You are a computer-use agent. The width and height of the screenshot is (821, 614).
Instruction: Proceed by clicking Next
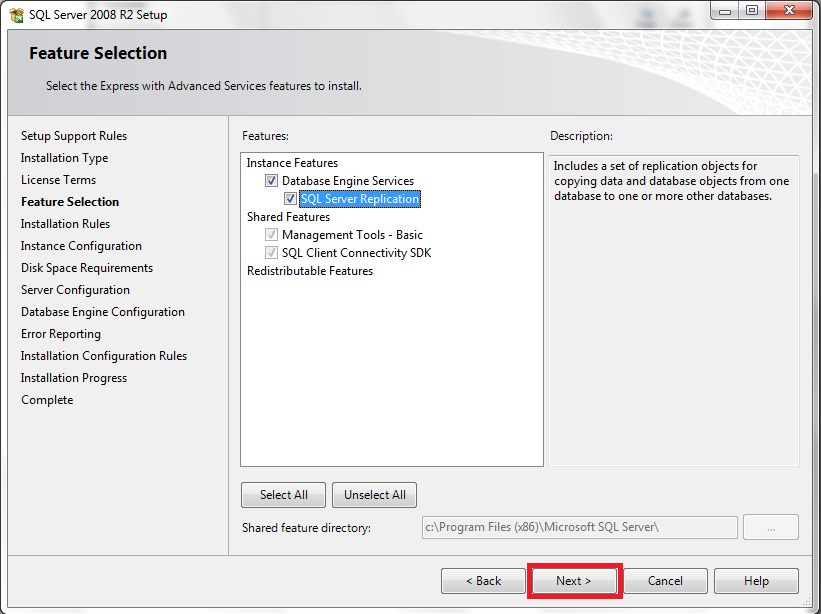click(574, 581)
